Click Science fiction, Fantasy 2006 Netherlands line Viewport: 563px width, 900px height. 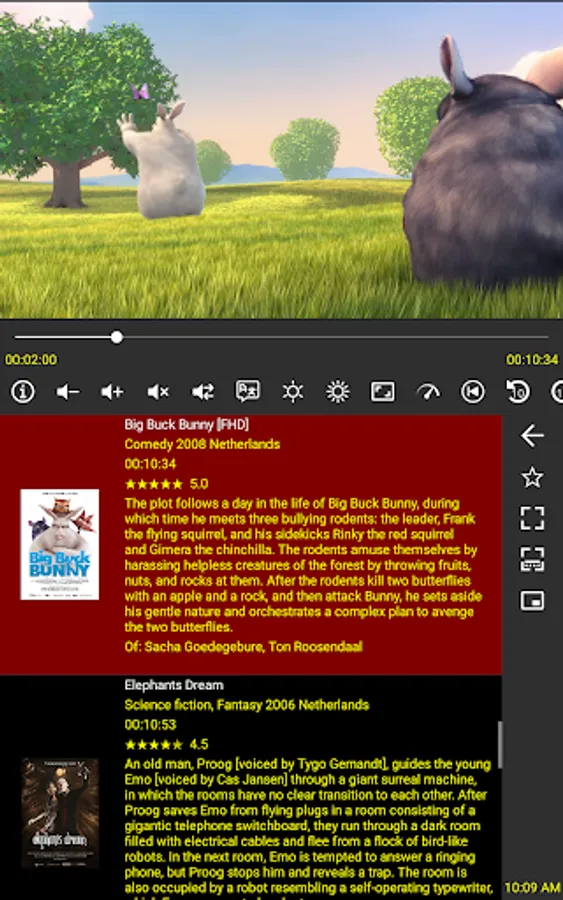(x=247, y=705)
